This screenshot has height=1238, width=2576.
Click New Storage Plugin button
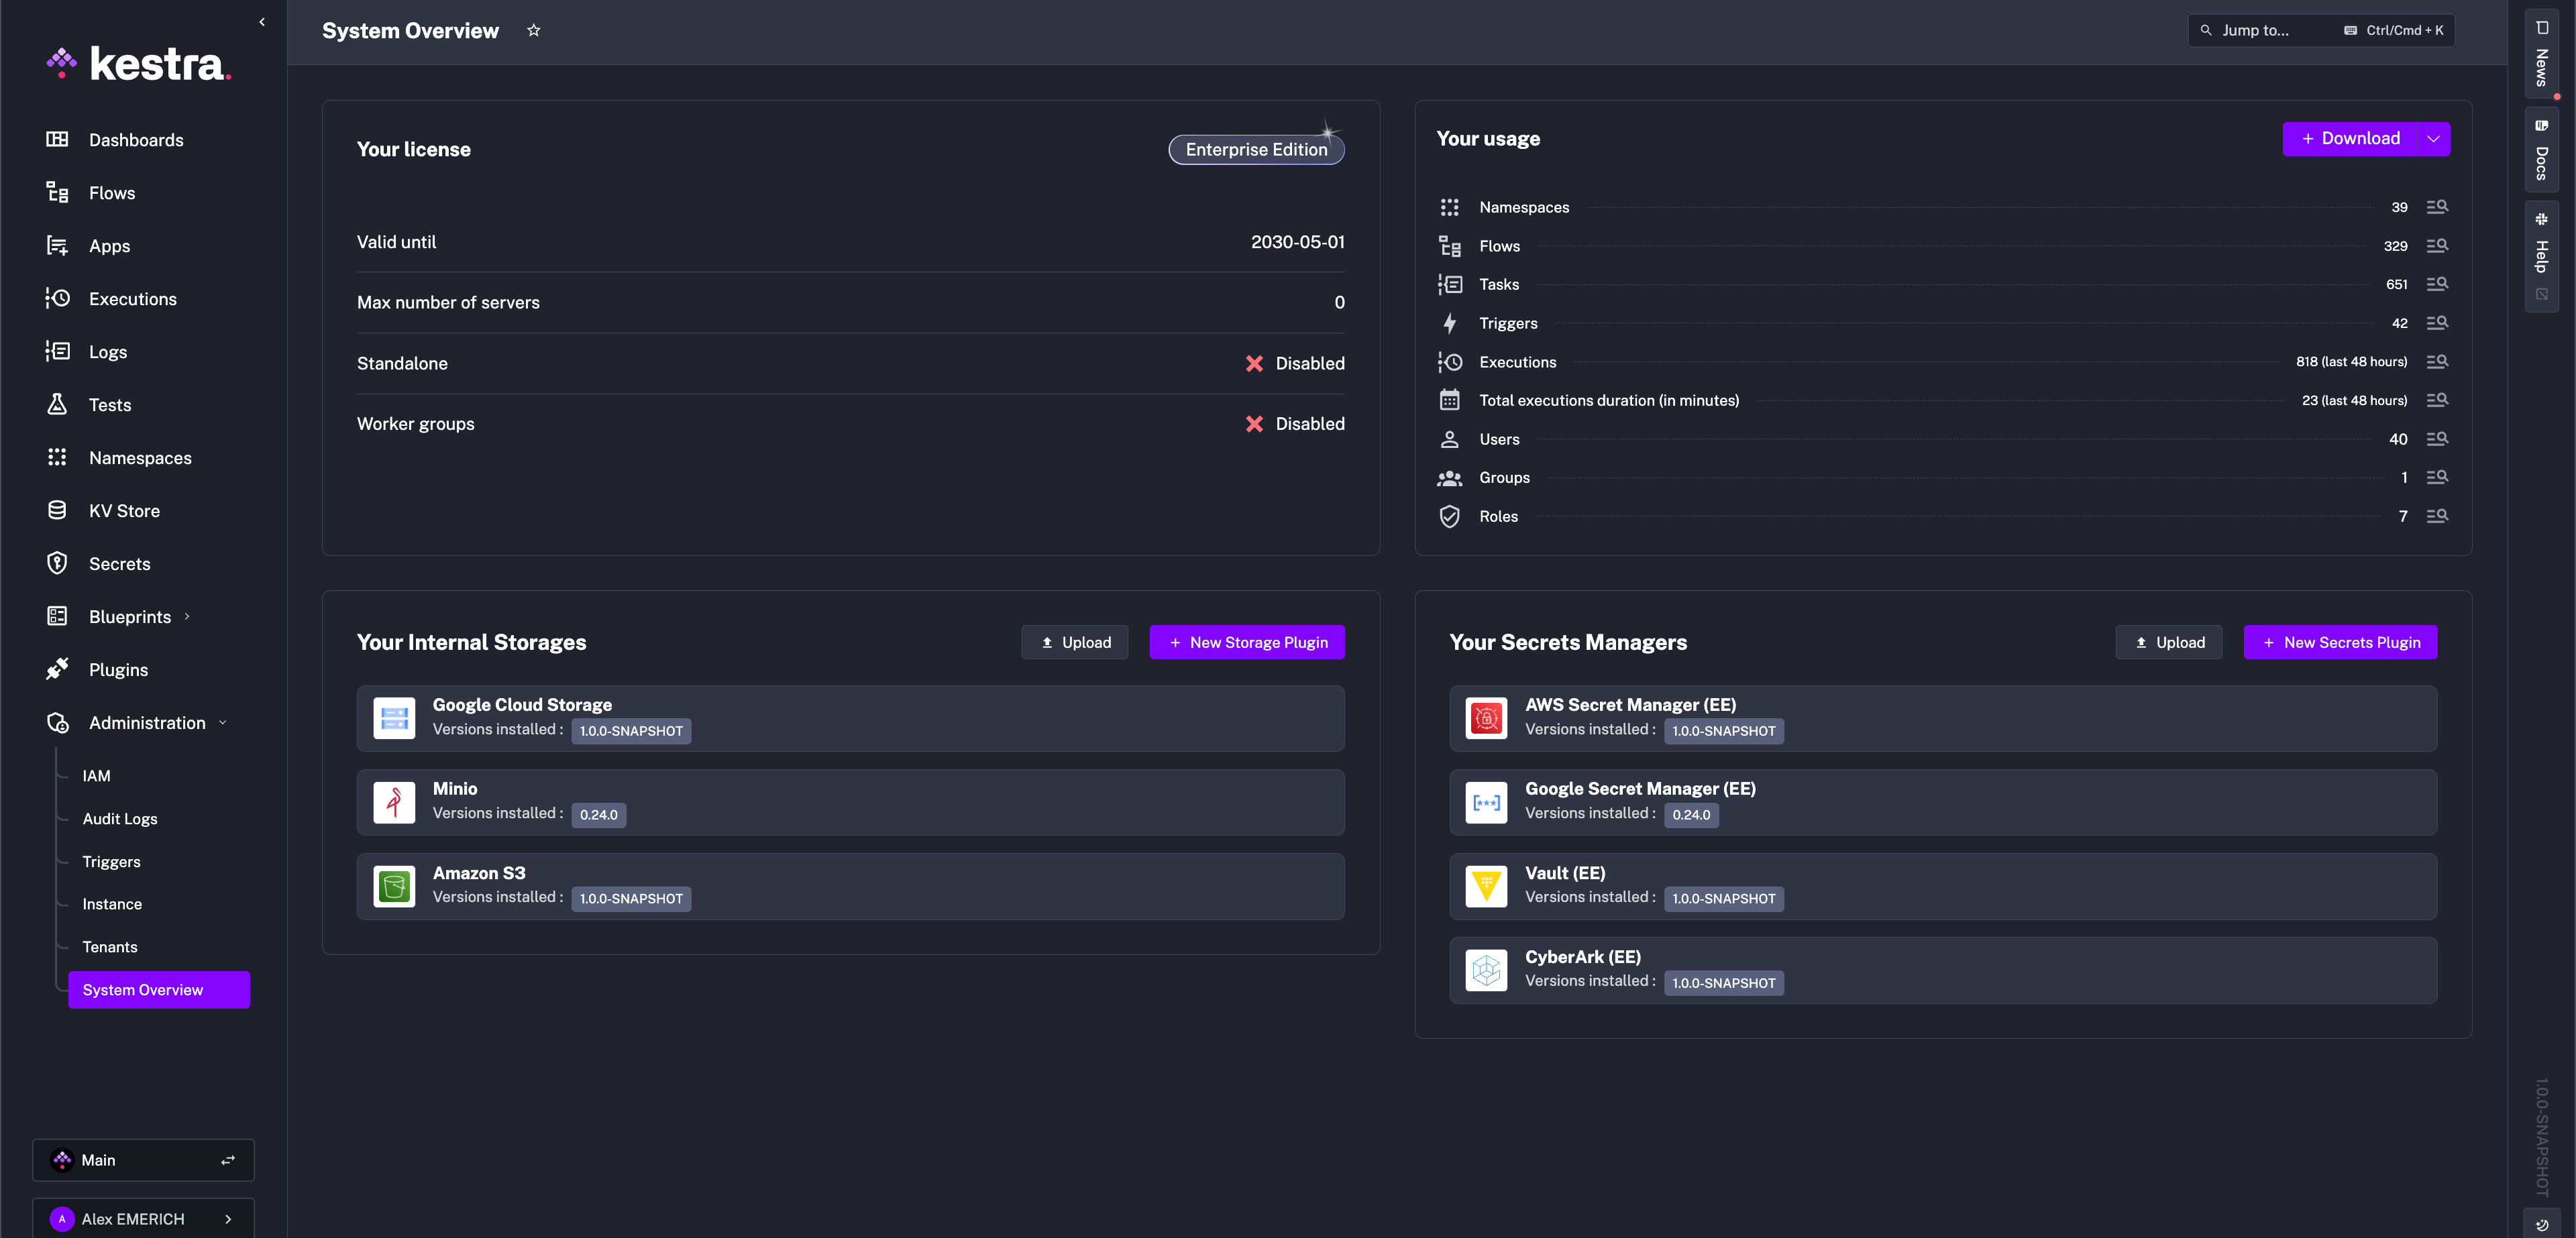[1247, 642]
